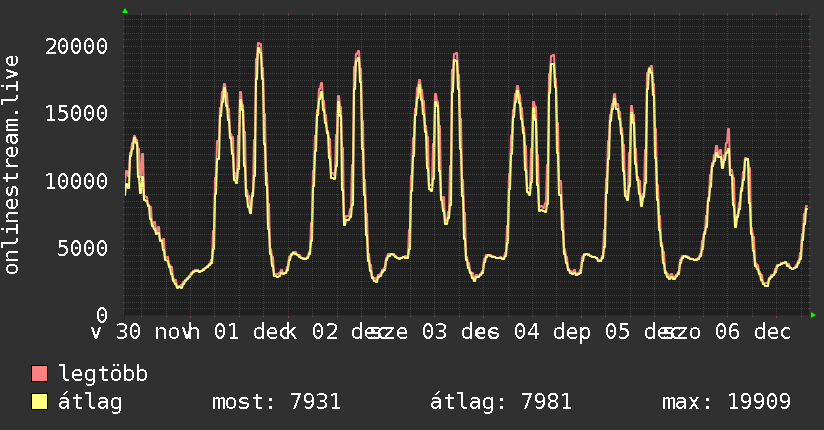This screenshot has width=824, height=430.
Task: Click the onlinestream.live vertical axis title
Action: click(12, 165)
